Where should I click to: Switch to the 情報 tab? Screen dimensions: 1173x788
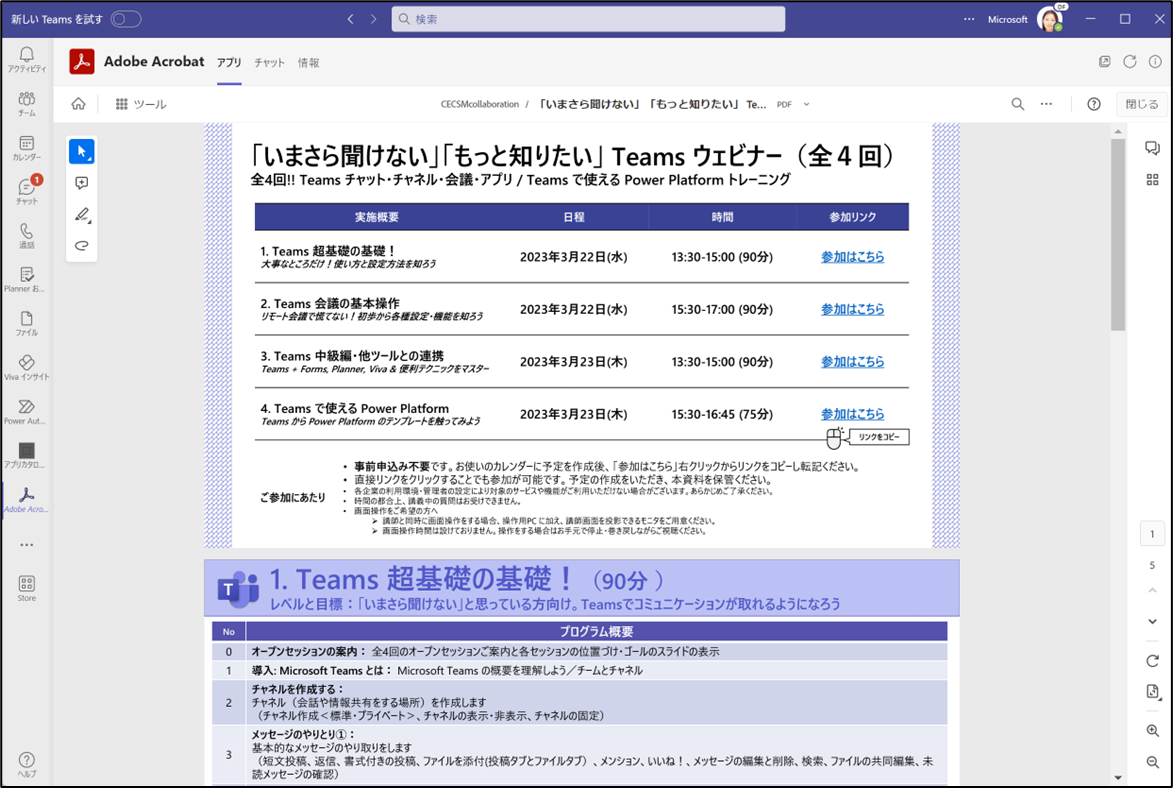pos(309,61)
